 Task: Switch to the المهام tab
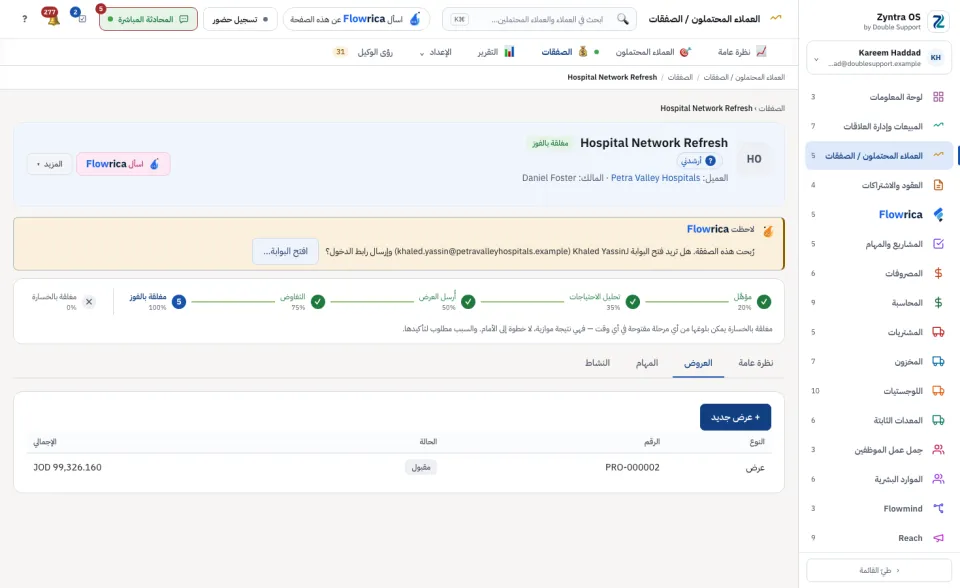pyautogui.click(x=647, y=363)
